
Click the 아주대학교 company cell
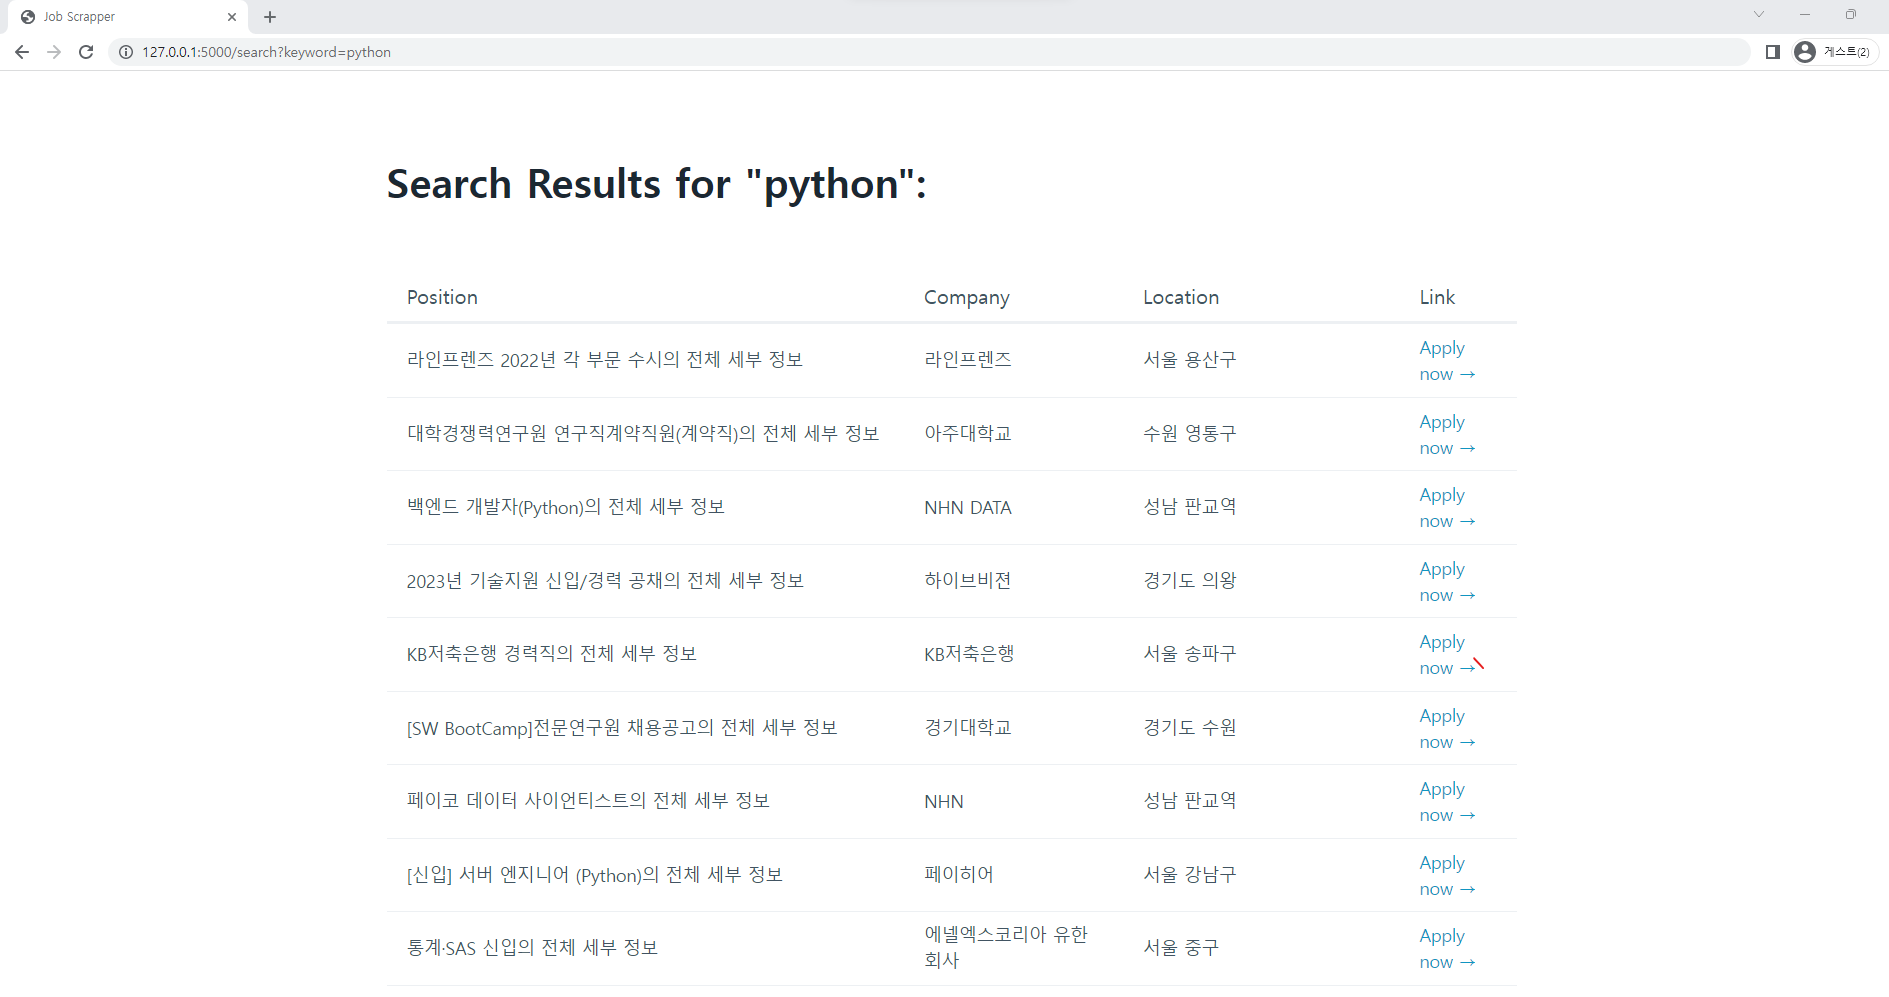click(x=968, y=434)
